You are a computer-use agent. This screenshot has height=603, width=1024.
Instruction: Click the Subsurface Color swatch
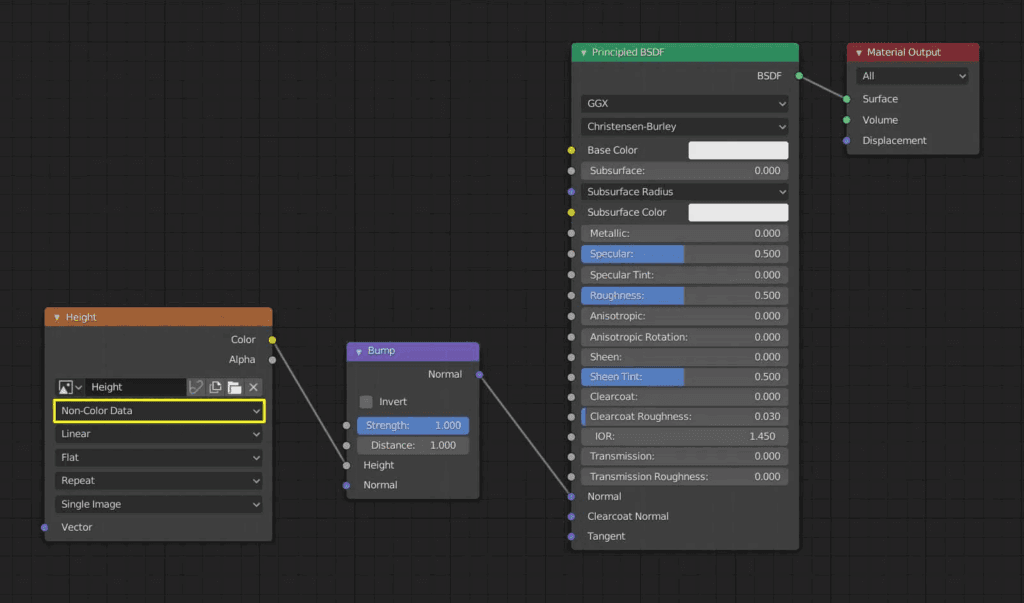[x=738, y=212]
